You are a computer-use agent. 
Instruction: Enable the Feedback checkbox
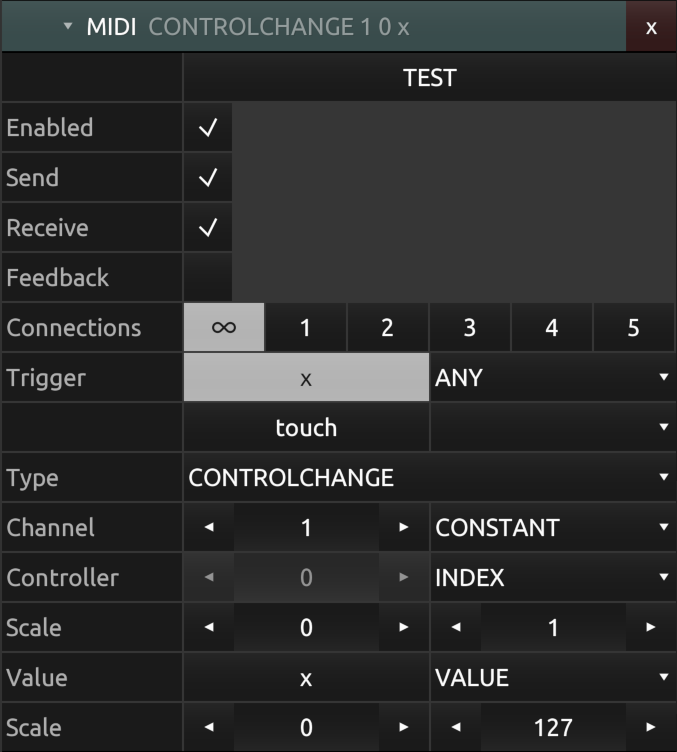point(208,277)
